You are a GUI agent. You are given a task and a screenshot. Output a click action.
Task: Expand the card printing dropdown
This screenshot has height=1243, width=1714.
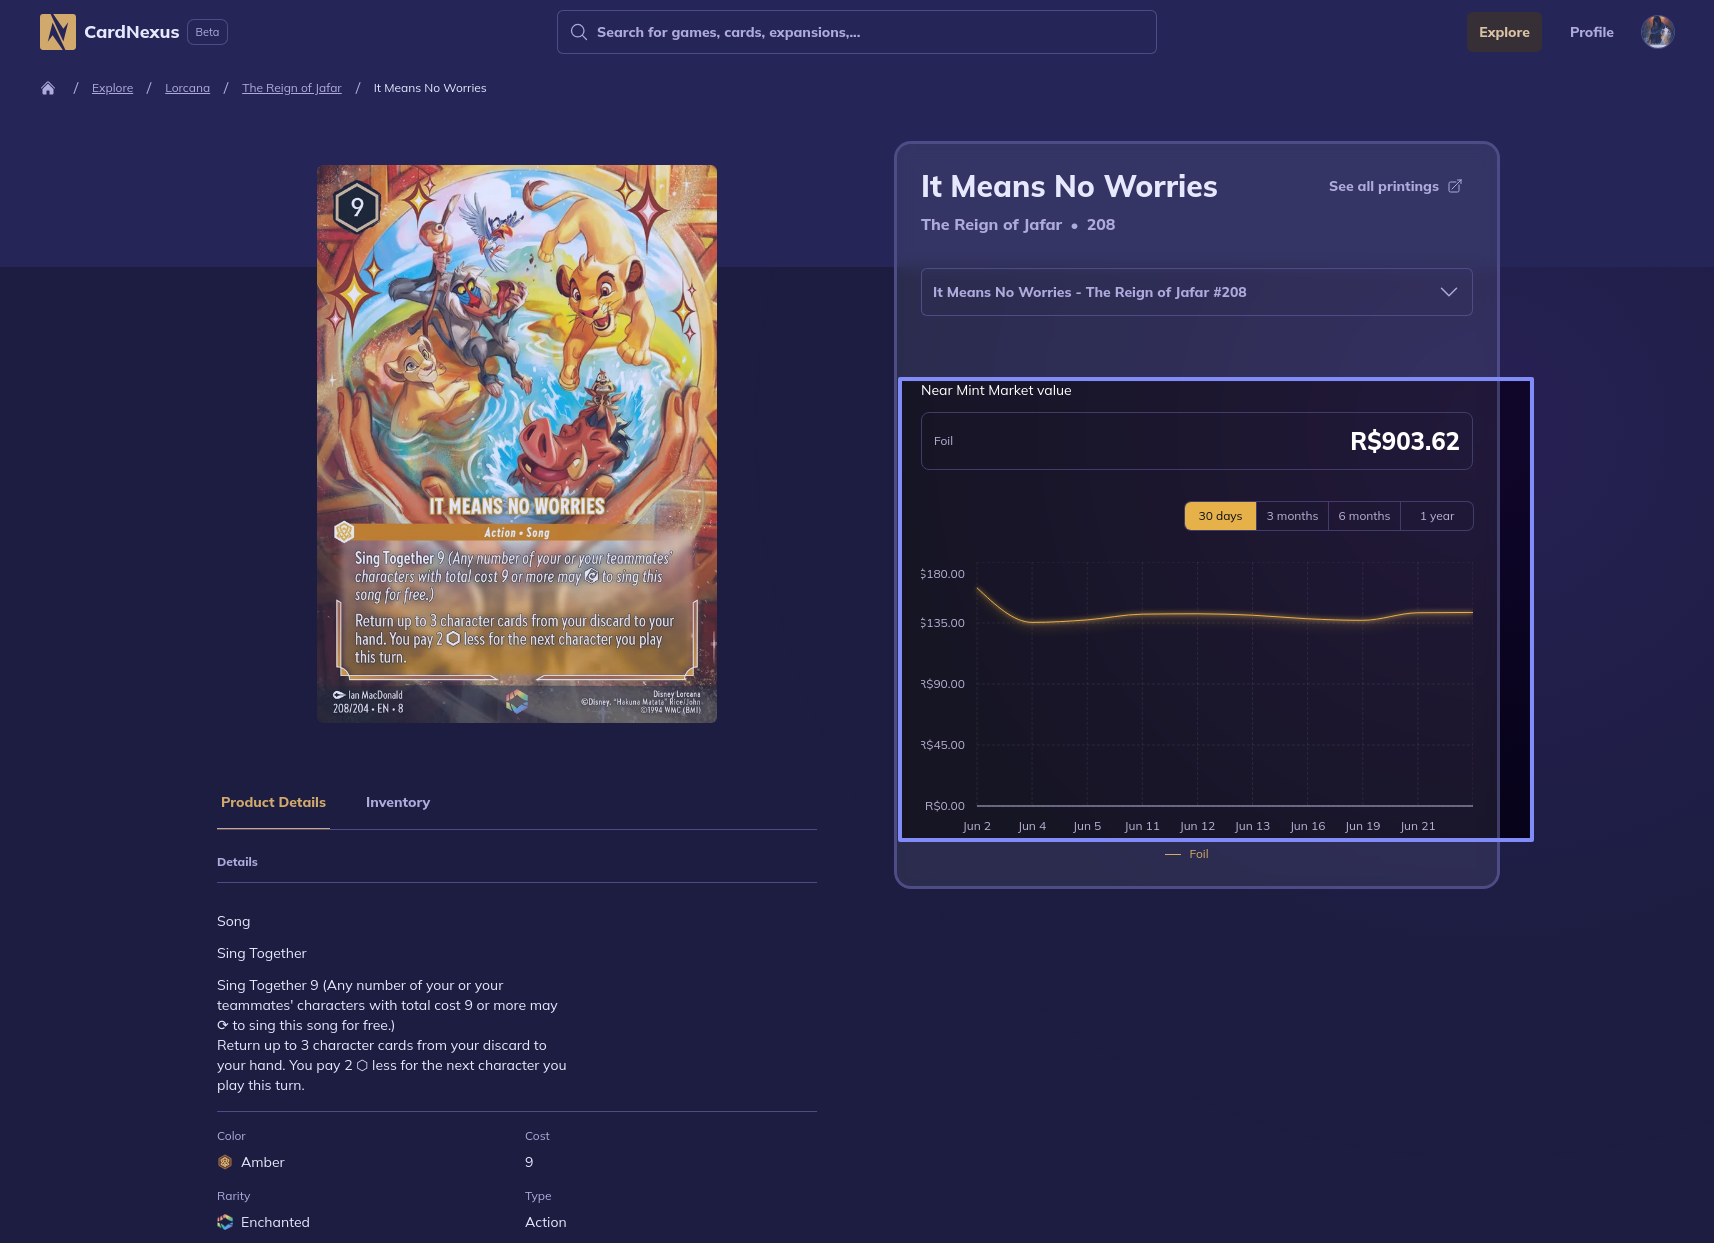(x=1180, y=292)
